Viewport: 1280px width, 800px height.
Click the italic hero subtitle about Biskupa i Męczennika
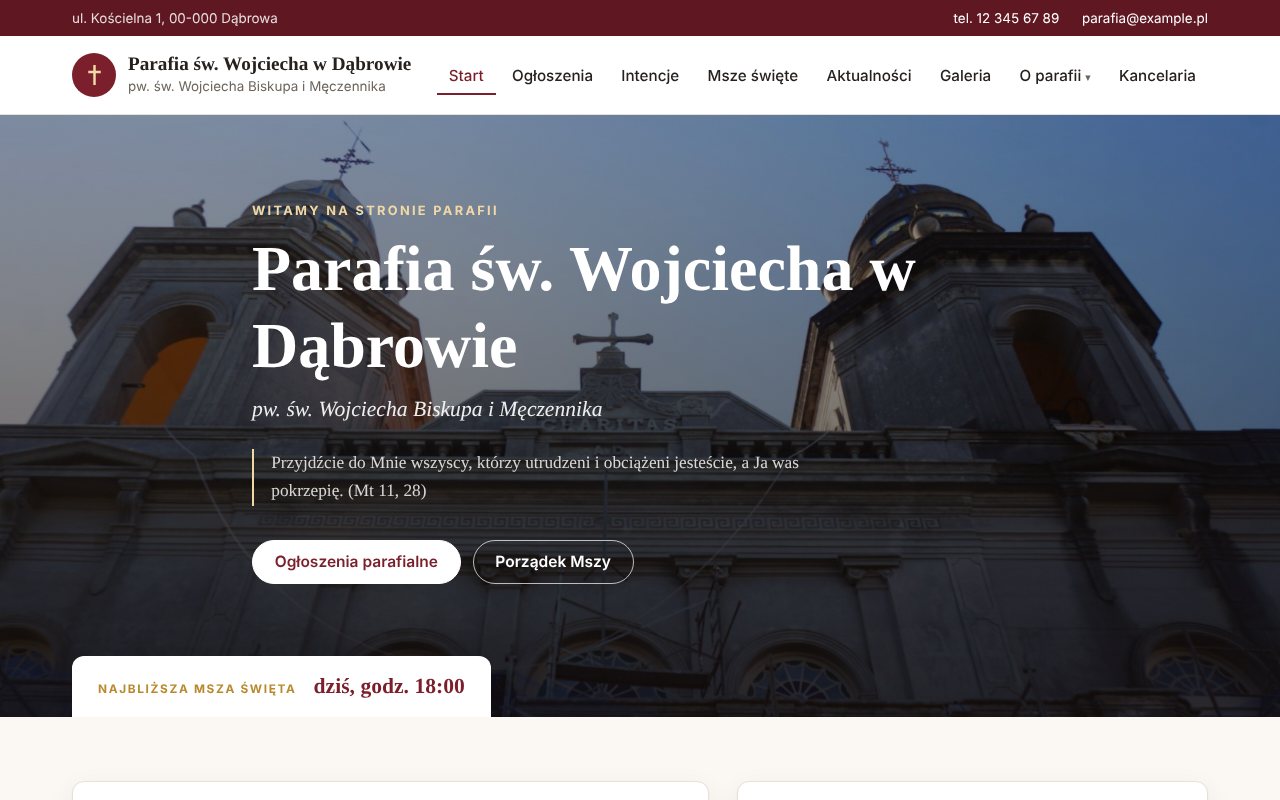click(427, 409)
